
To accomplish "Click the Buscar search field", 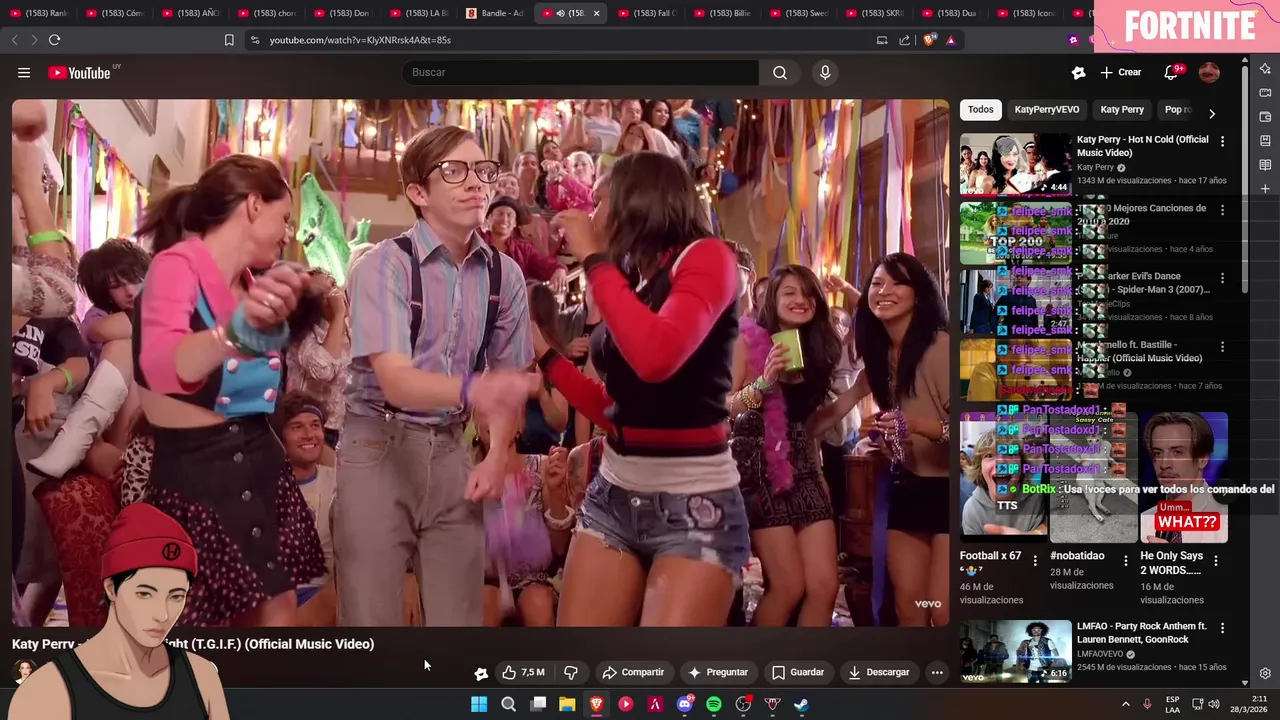I will (580, 72).
